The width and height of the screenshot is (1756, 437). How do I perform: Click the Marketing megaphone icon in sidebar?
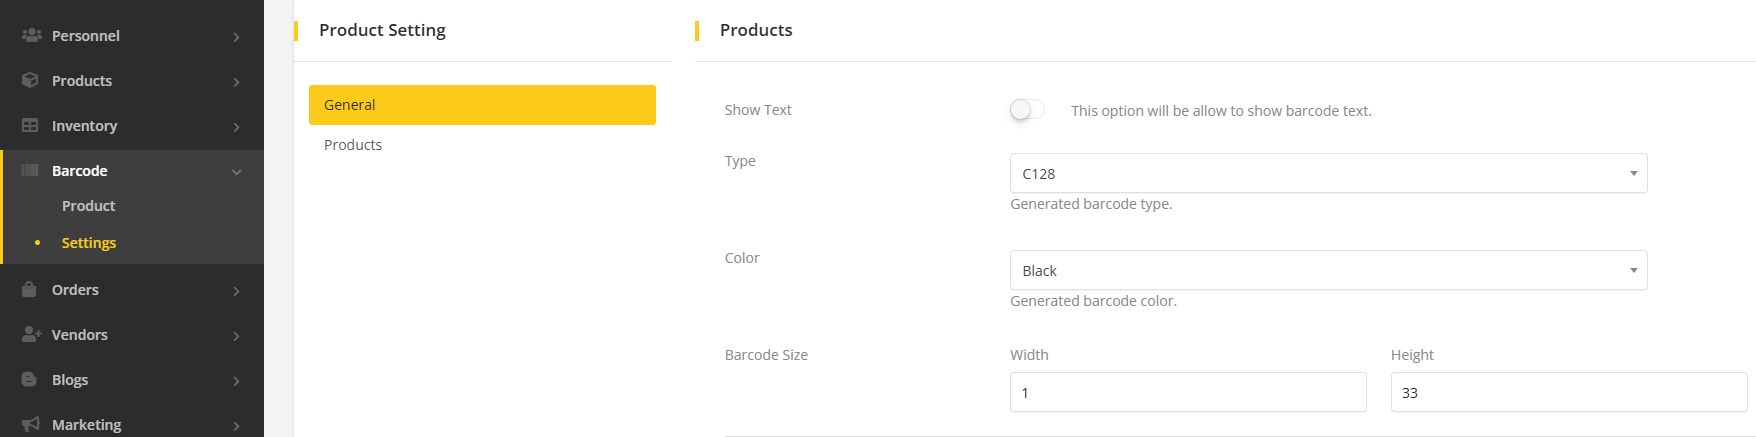[x=31, y=424]
